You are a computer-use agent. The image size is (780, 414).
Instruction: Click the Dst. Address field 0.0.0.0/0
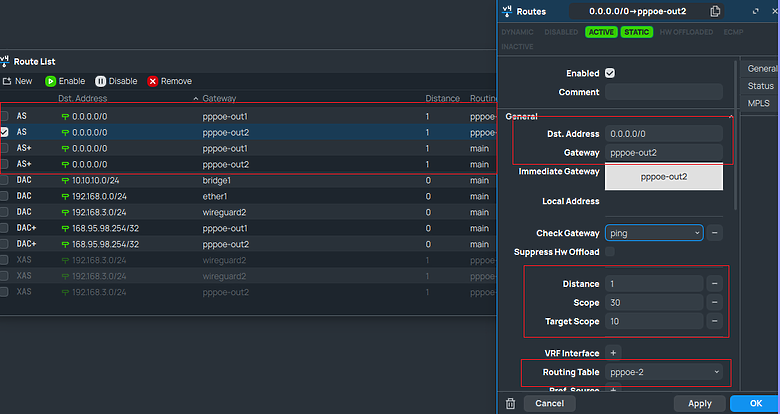[664, 134]
